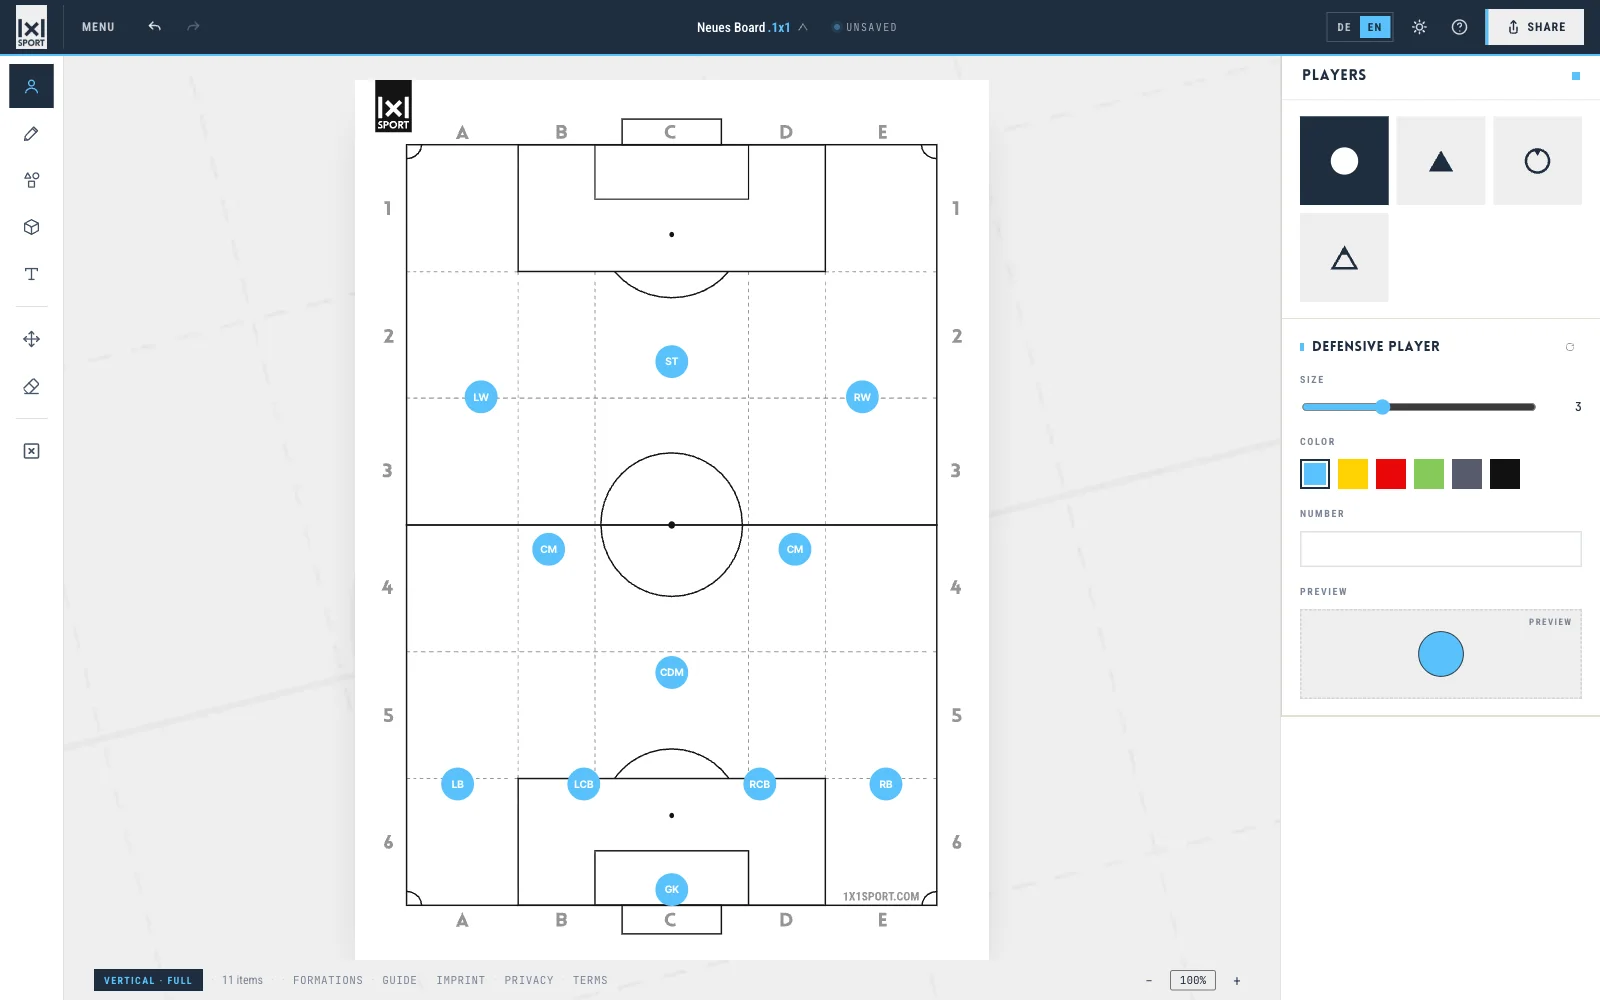
Task: Pick the green color swatch
Action: click(x=1429, y=474)
